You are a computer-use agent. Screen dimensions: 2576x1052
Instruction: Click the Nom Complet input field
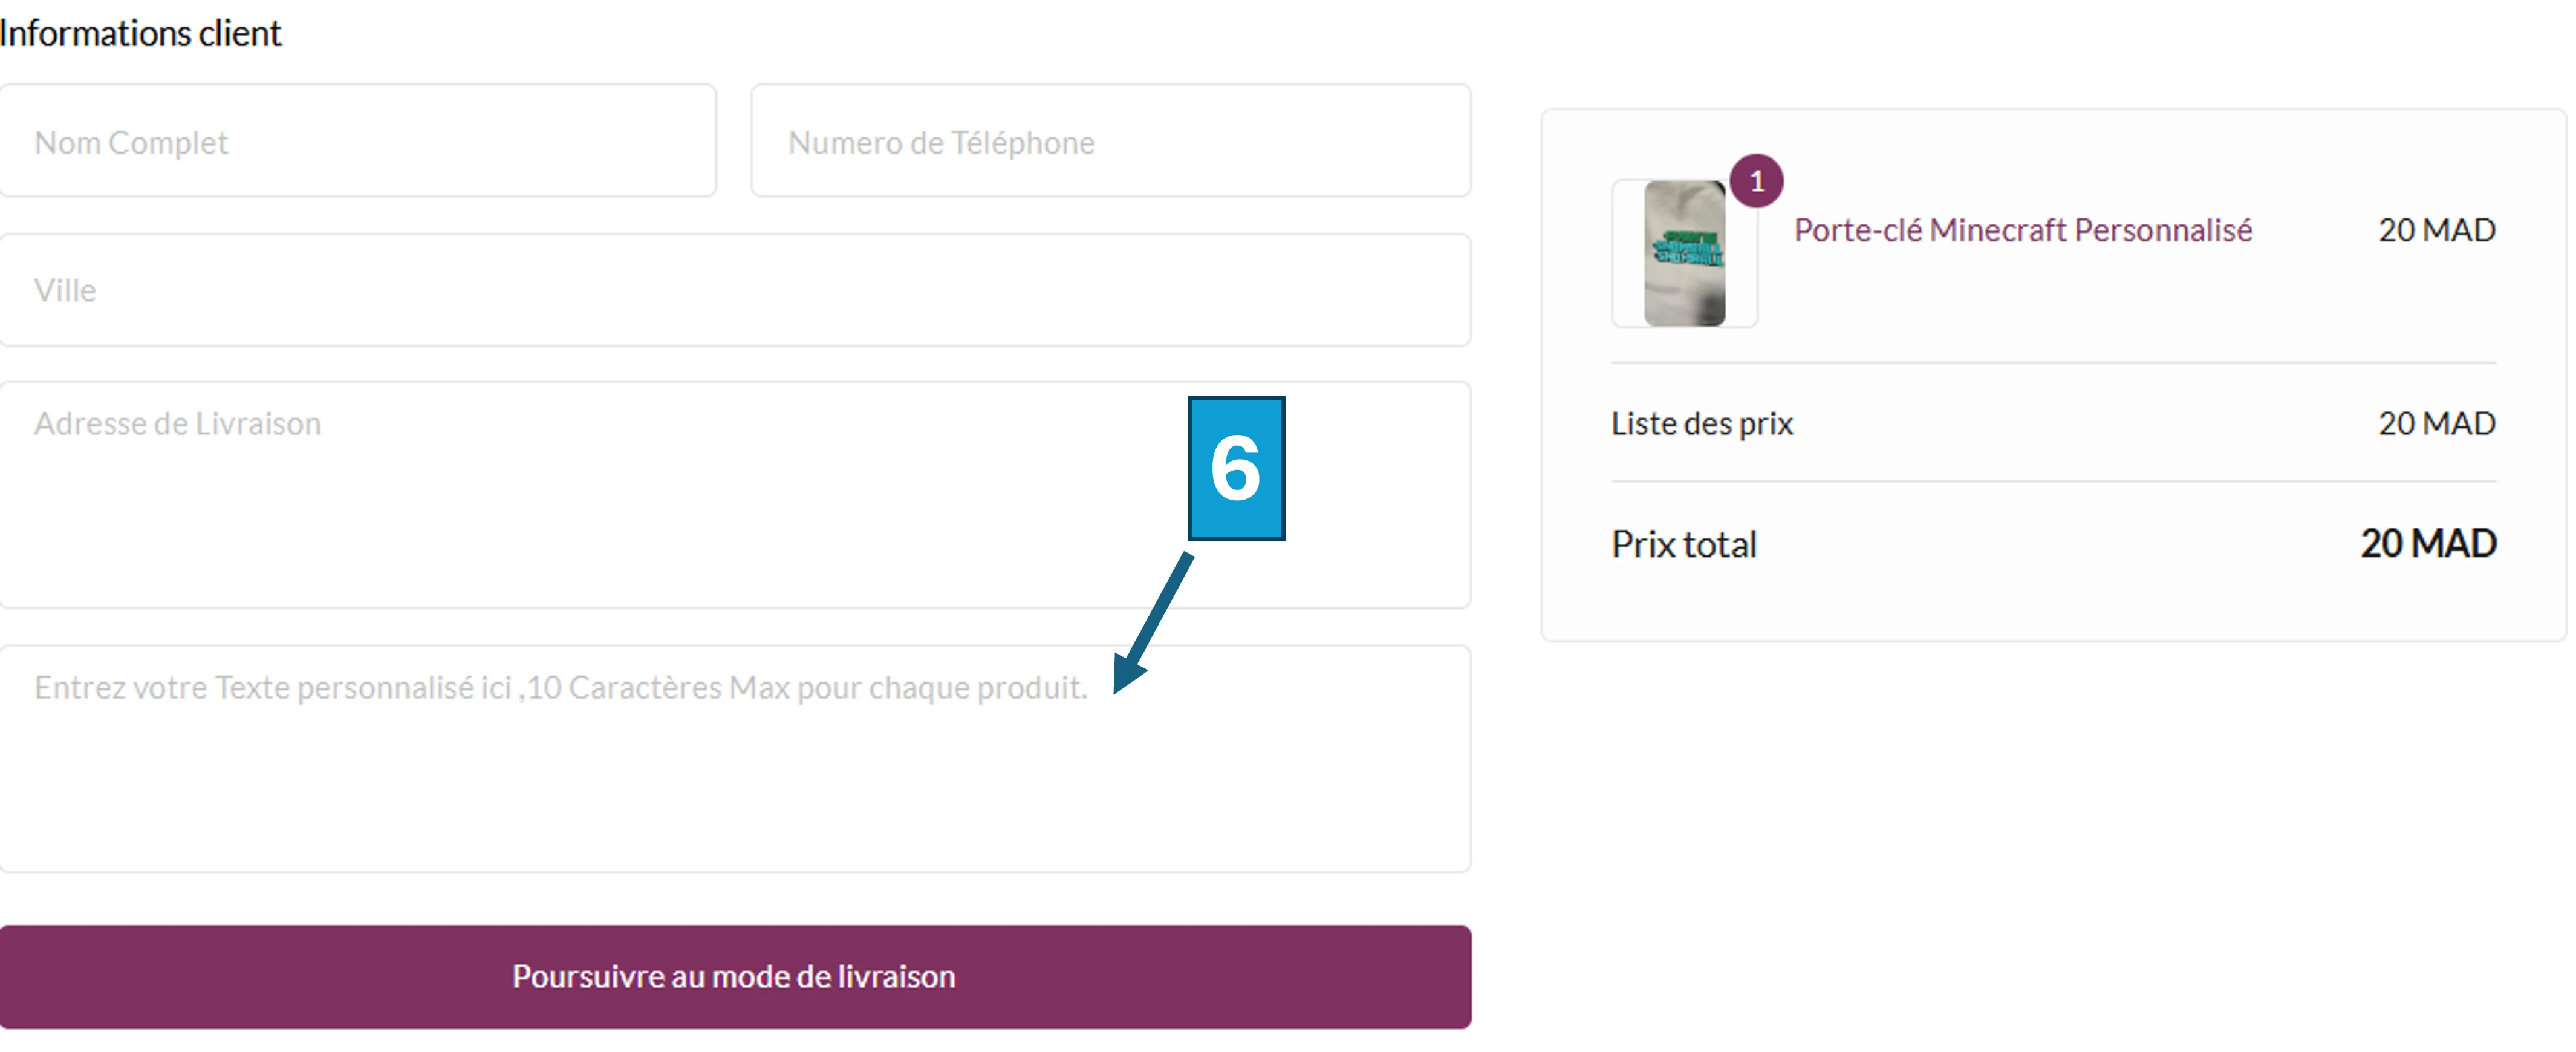point(357,141)
